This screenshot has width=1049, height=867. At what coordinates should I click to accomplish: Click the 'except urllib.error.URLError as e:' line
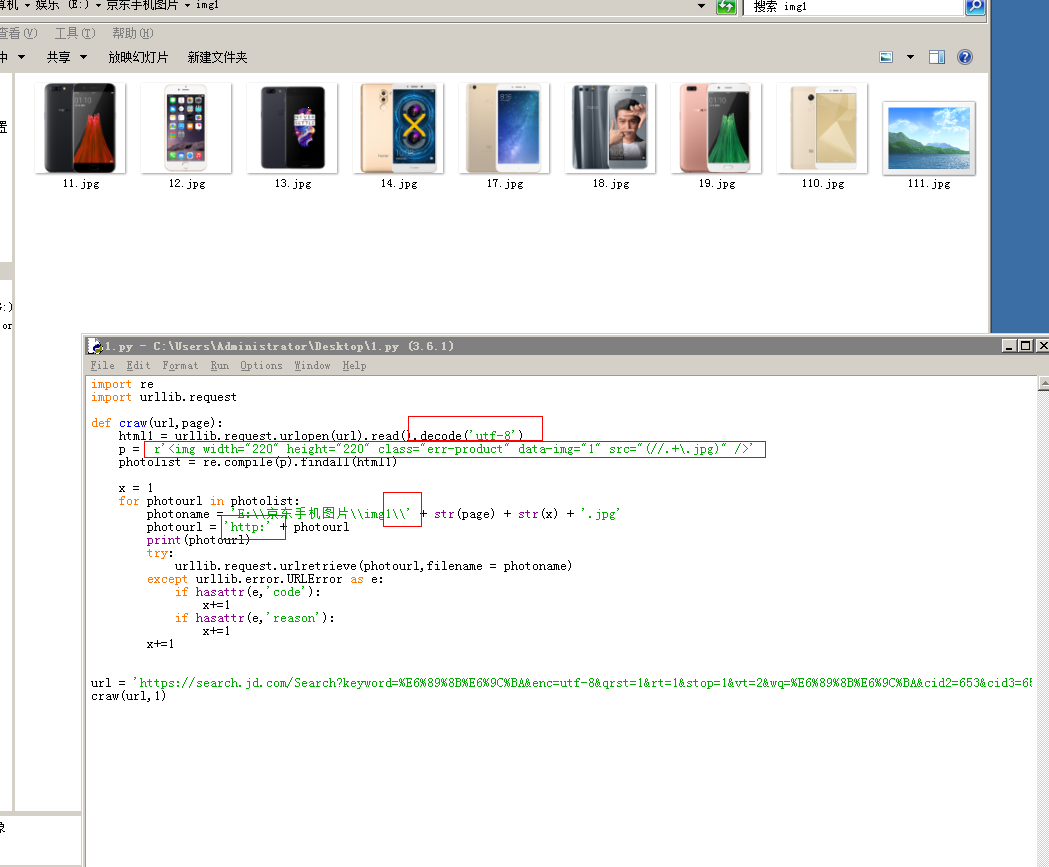pyautogui.click(x=266, y=579)
